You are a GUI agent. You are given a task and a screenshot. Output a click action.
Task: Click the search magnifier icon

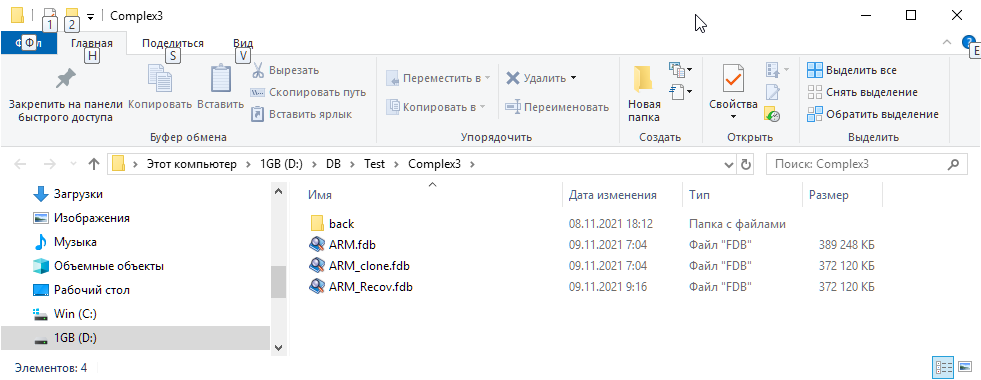click(x=953, y=165)
